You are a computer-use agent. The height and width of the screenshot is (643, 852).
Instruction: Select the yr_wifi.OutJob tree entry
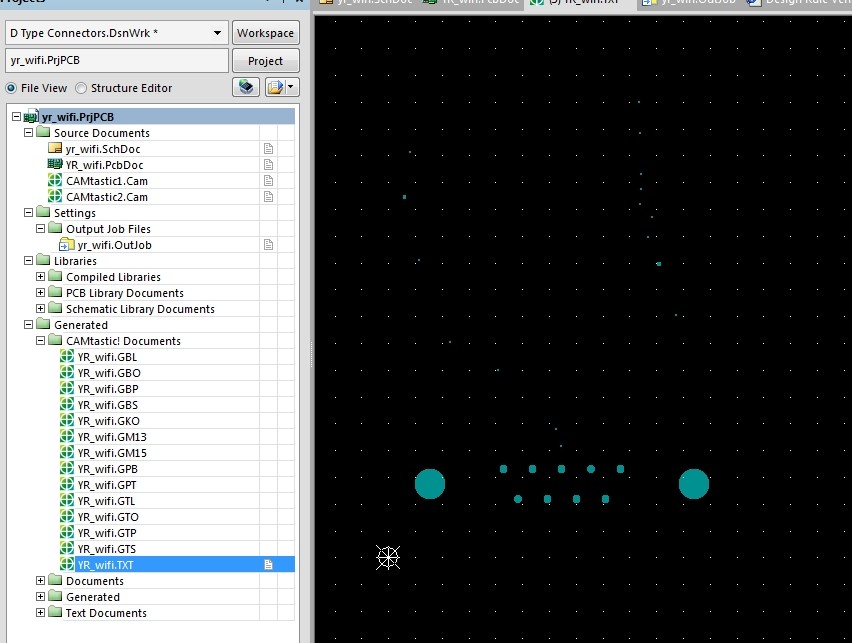click(x=114, y=245)
